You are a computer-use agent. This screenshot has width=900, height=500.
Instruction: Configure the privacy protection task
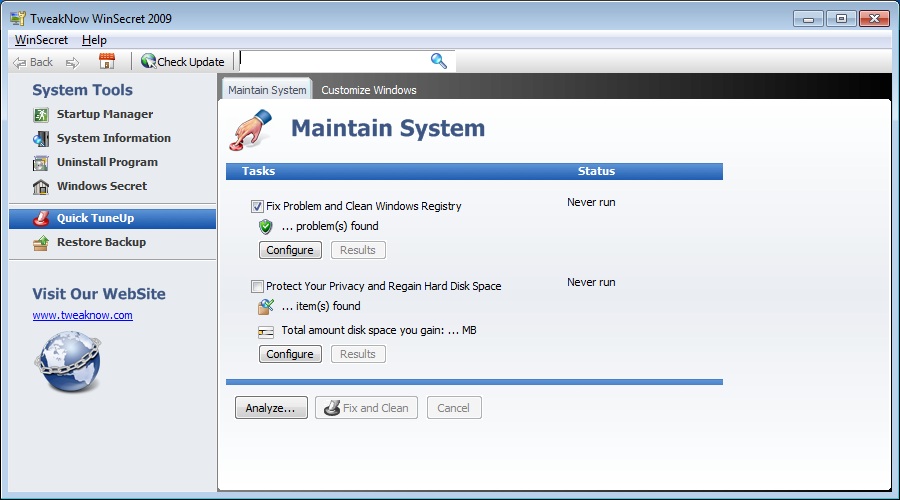tap(290, 354)
